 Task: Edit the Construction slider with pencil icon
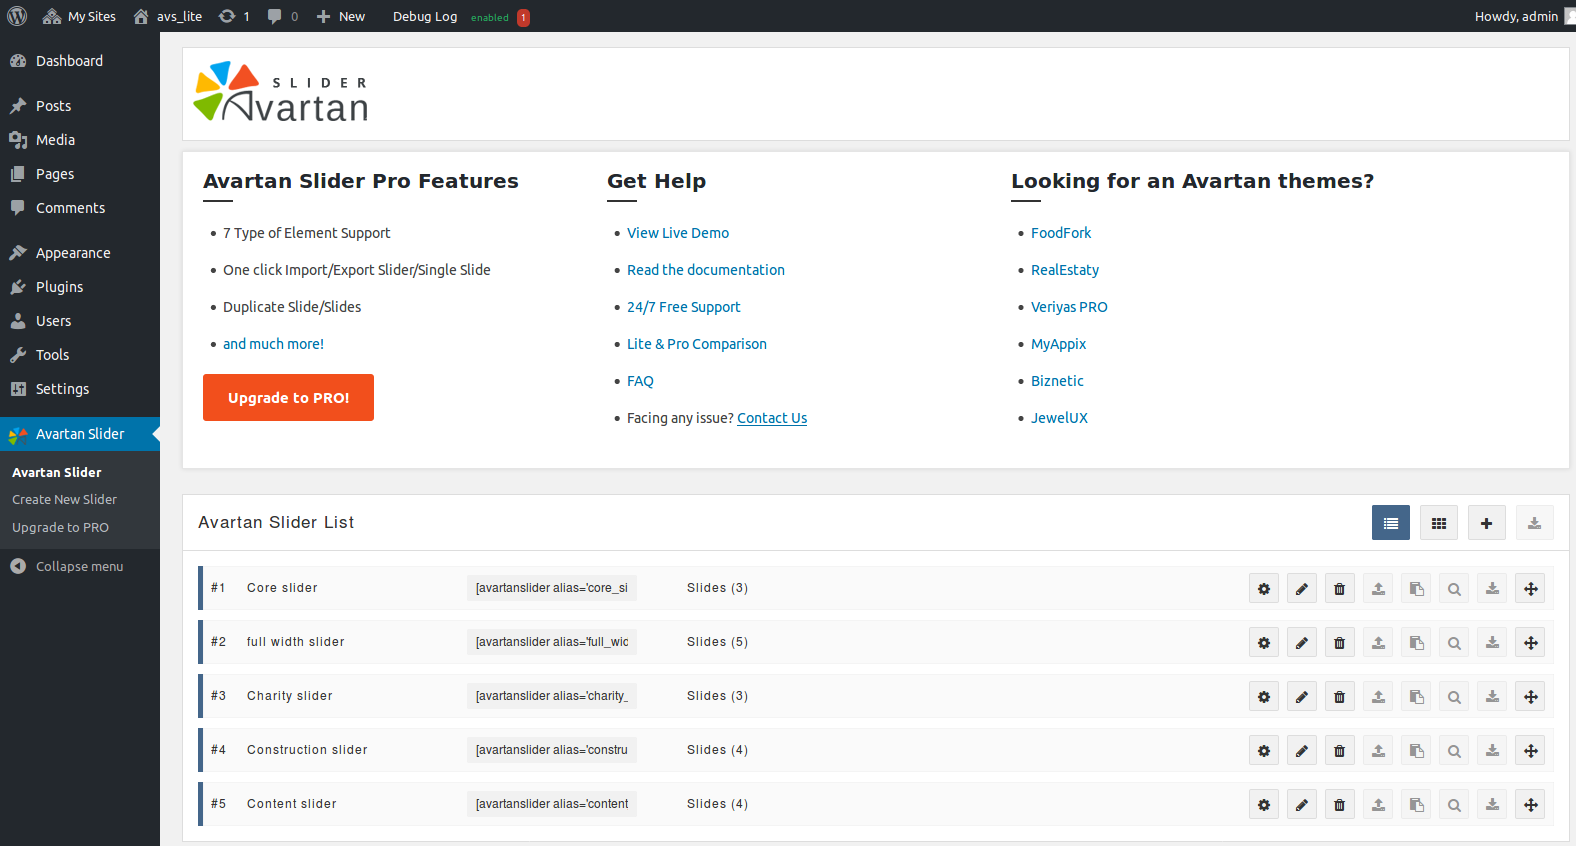click(x=1302, y=751)
